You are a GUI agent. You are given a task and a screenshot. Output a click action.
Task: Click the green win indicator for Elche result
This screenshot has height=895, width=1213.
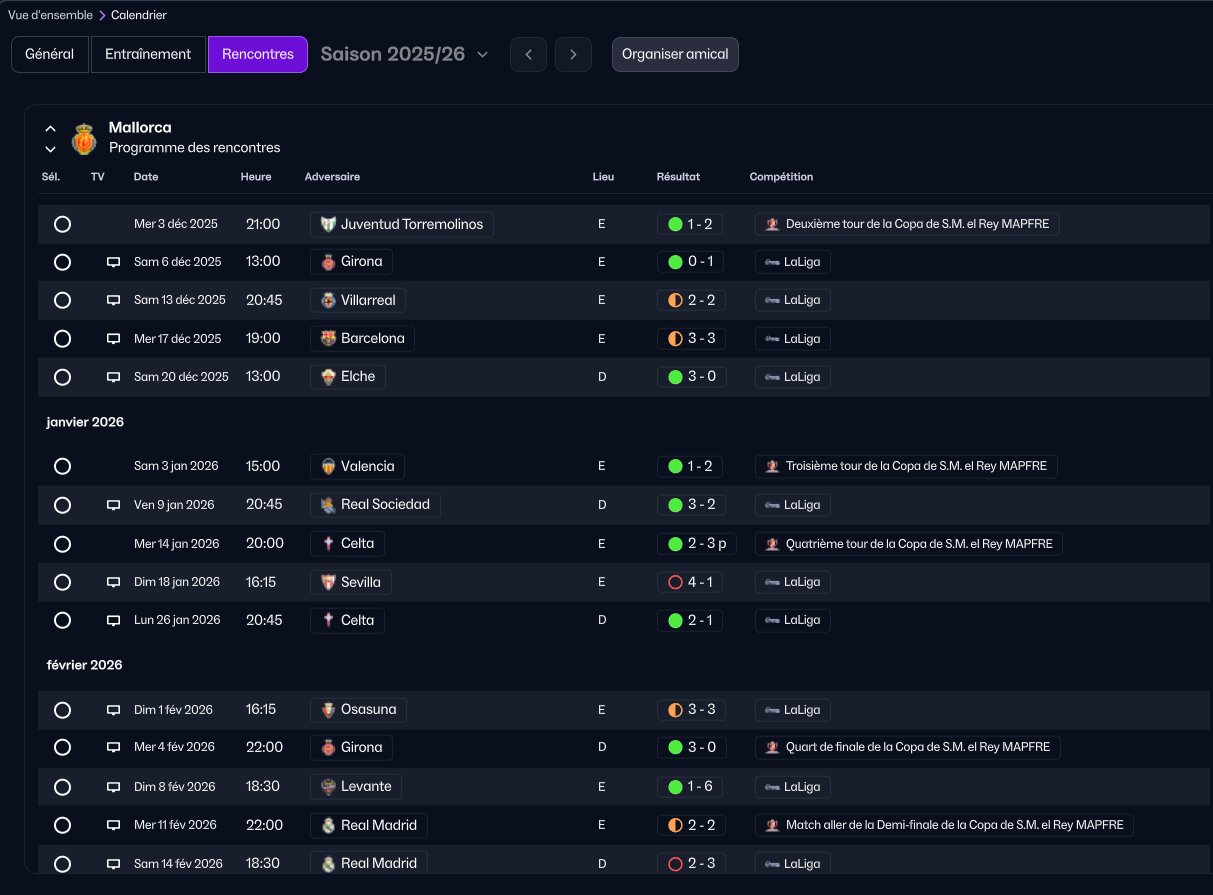coord(675,377)
